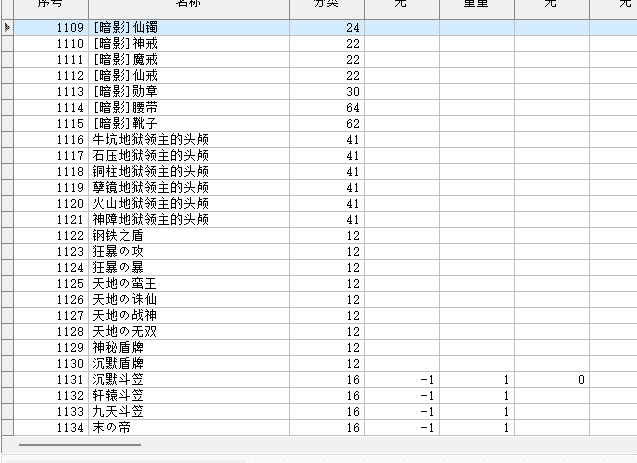The height and width of the screenshot is (463, 637).
Task: Select the name cell [暗影]神戒
Action: pos(189,43)
